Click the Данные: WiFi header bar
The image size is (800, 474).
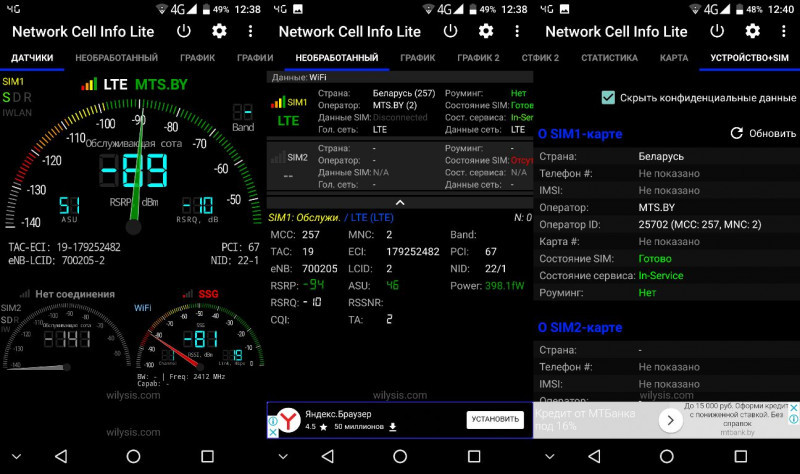pos(400,77)
